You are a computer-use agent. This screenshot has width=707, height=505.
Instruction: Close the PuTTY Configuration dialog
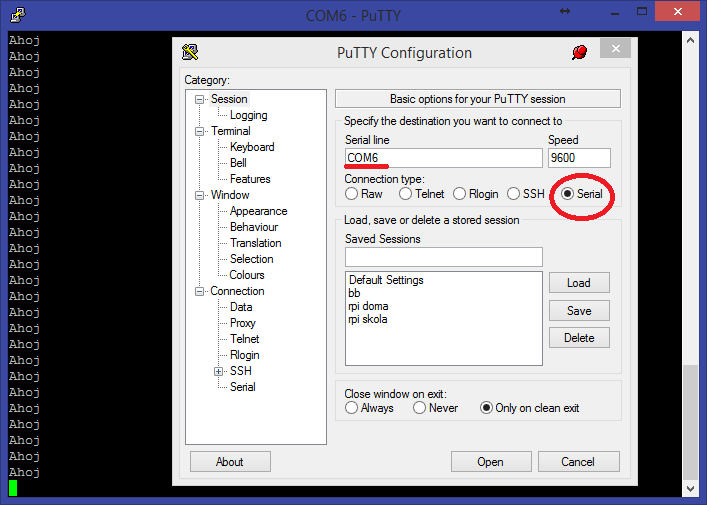pyautogui.click(x=615, y=48)
